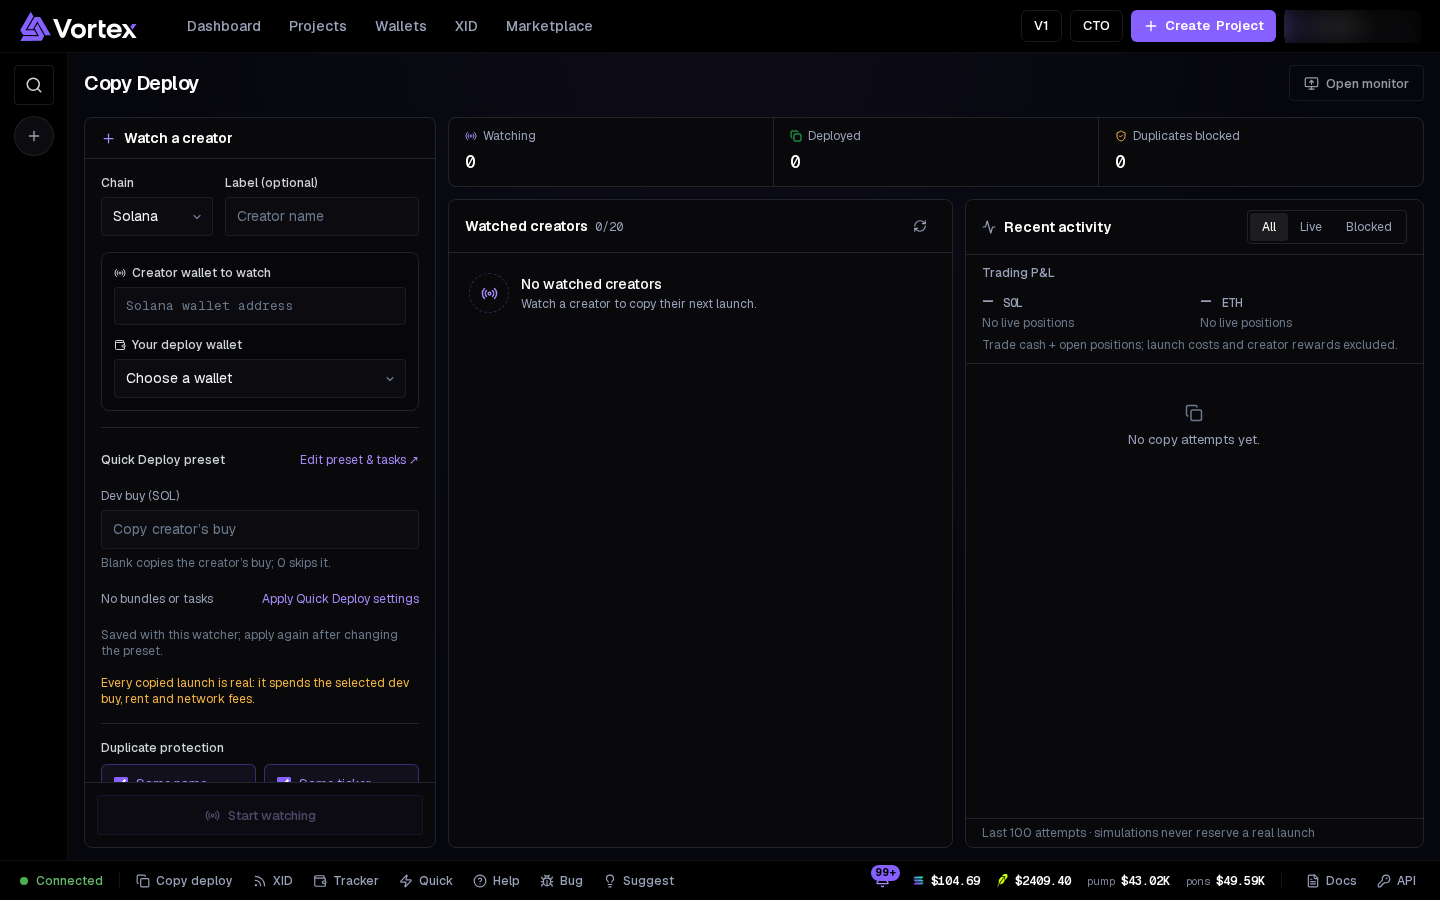Select the Blocked activity filter

[x=1369, y=227]
